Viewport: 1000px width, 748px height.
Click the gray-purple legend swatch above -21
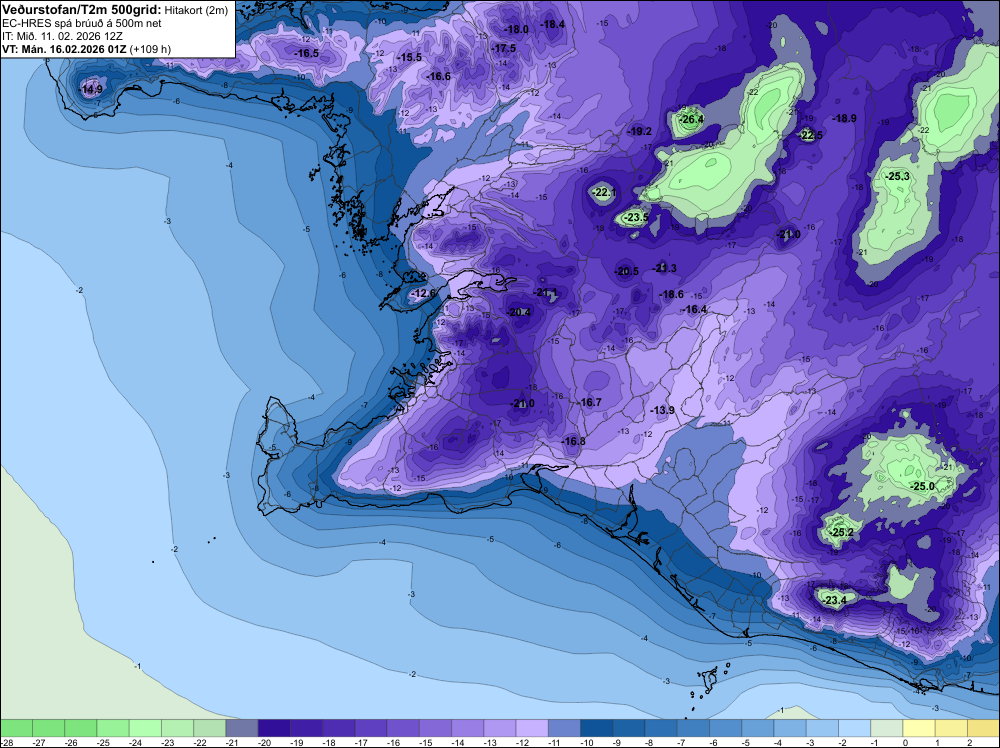(x=242, y=728)
